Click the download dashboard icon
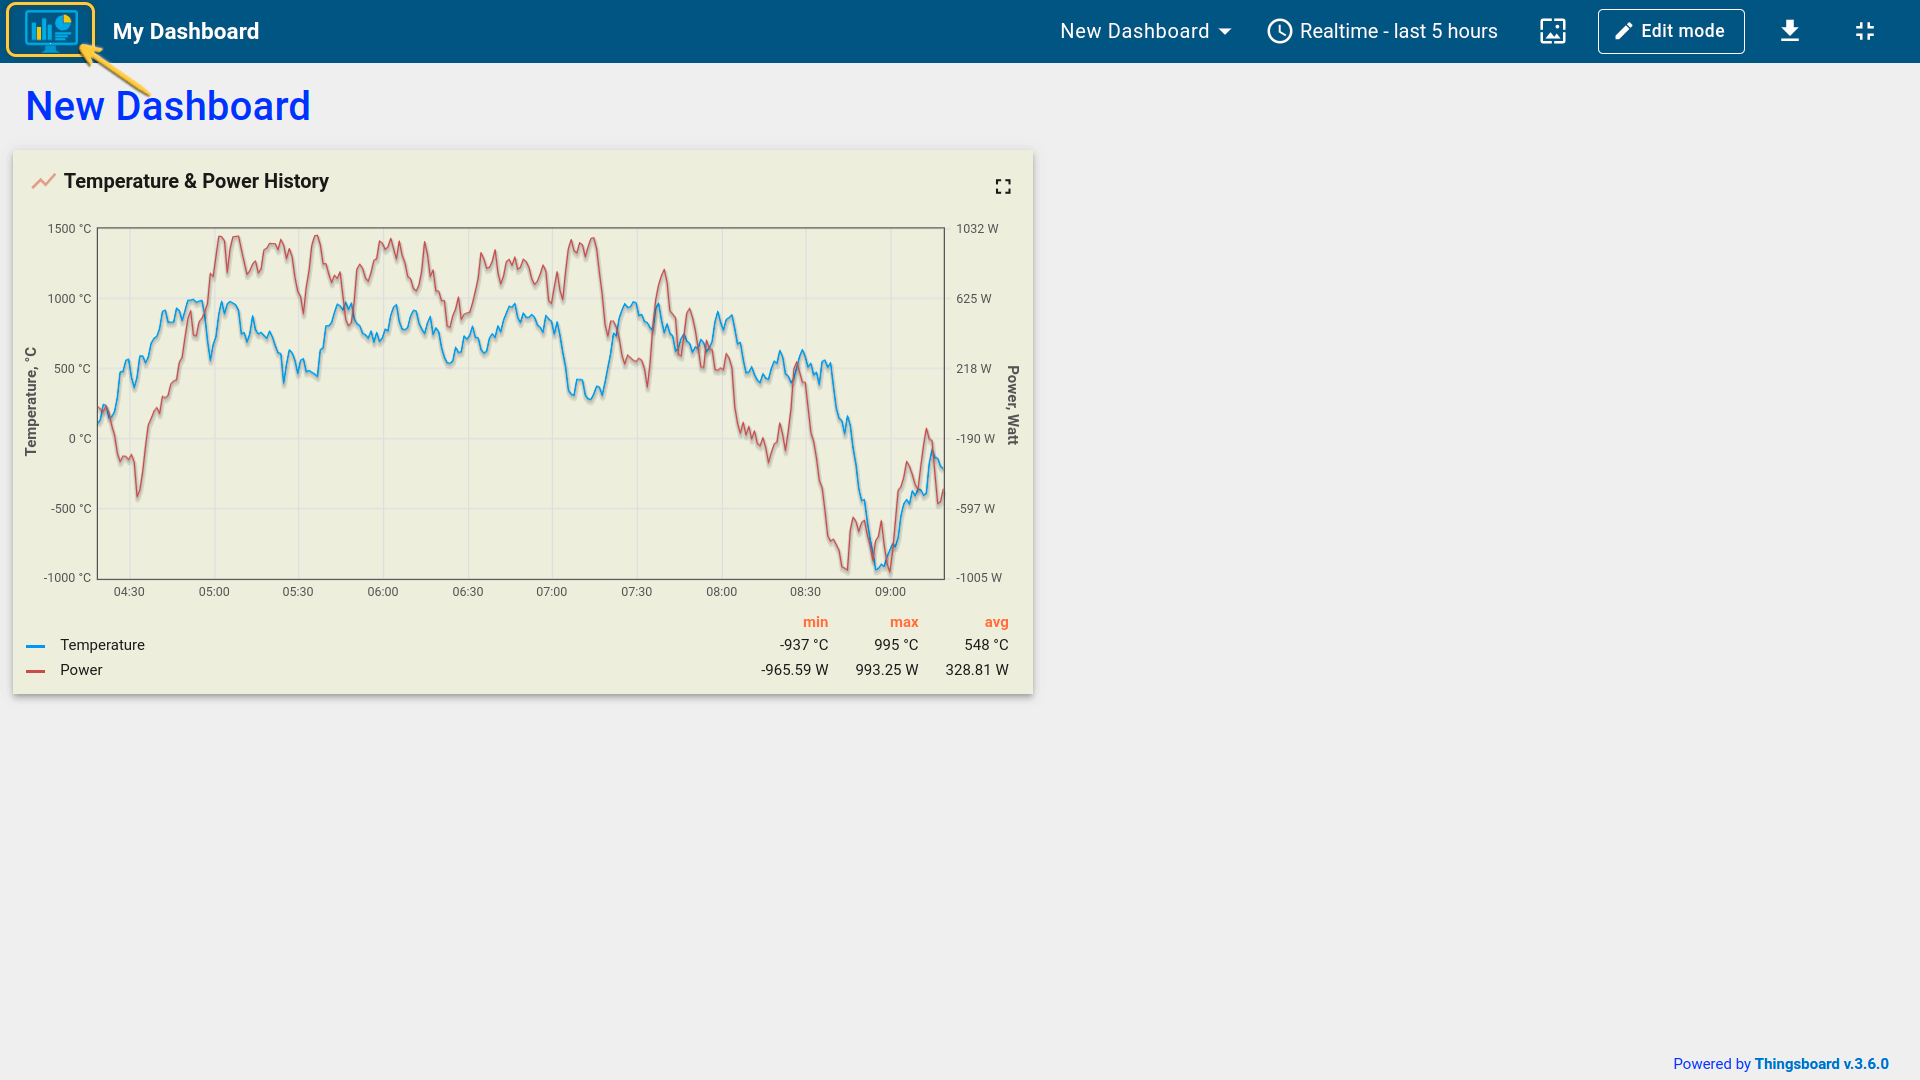Viewport: 1920px width, 1080px height. (x=1789, y=31)
